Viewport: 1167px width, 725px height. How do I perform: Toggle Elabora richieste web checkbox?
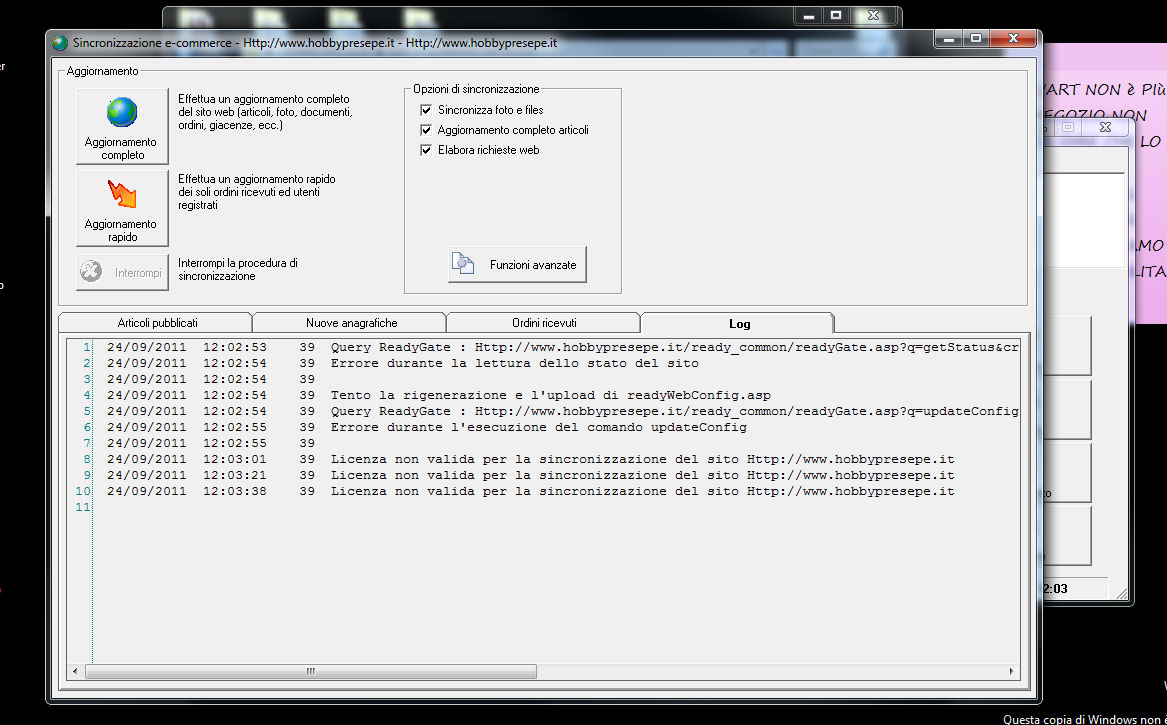coord(426,150)
